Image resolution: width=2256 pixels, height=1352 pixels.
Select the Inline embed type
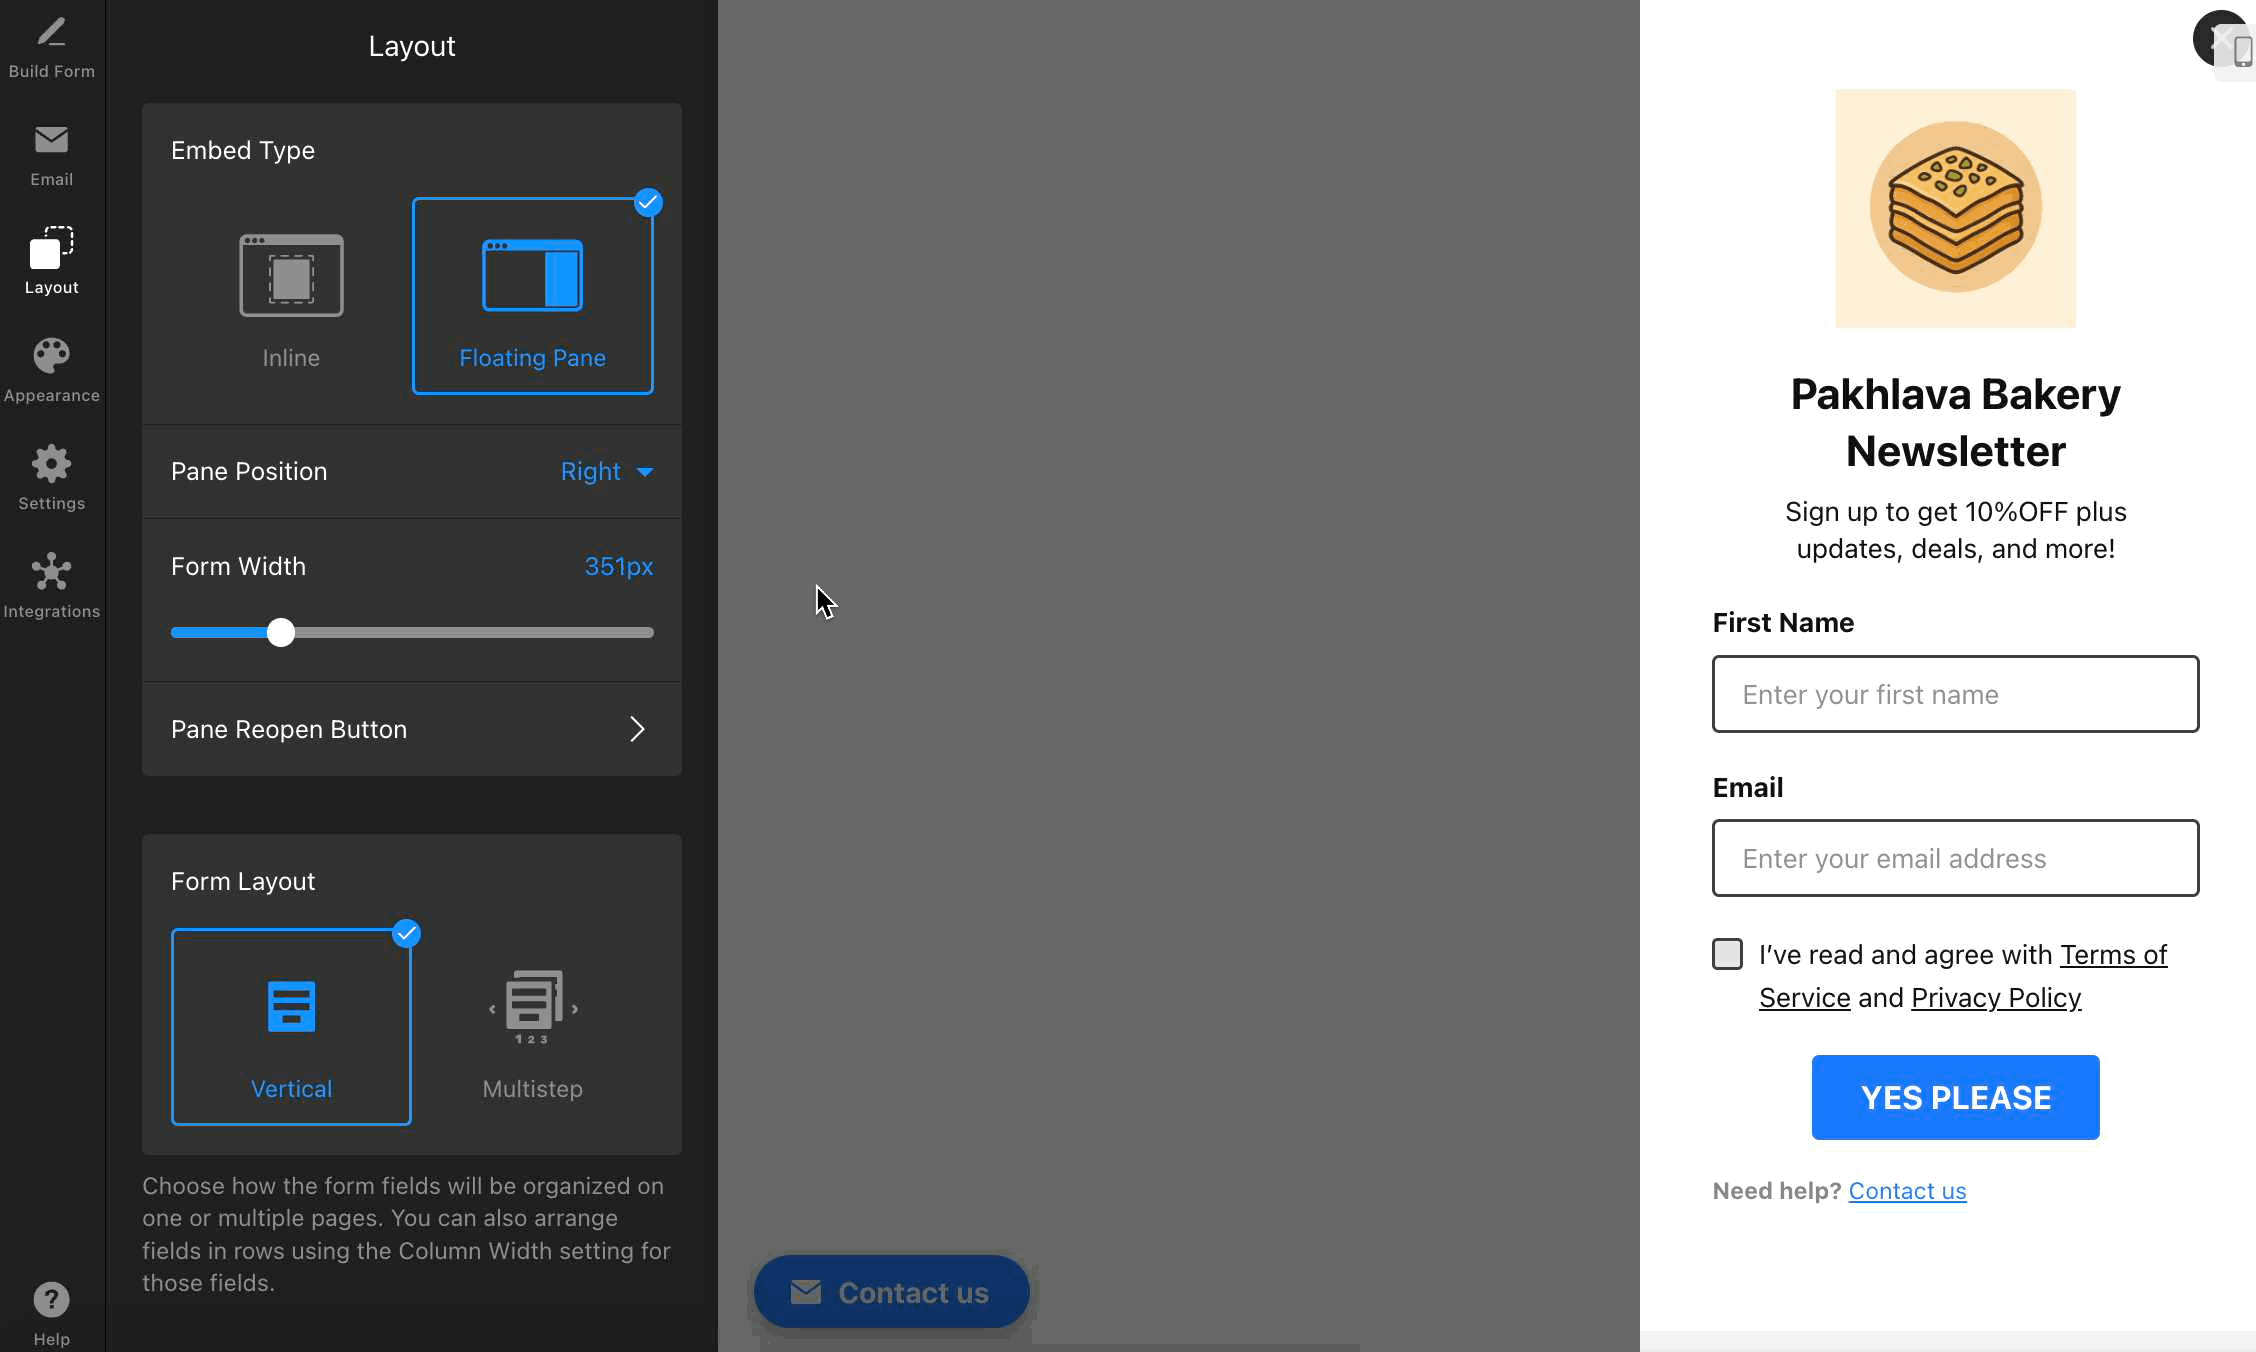click(291, 296)
